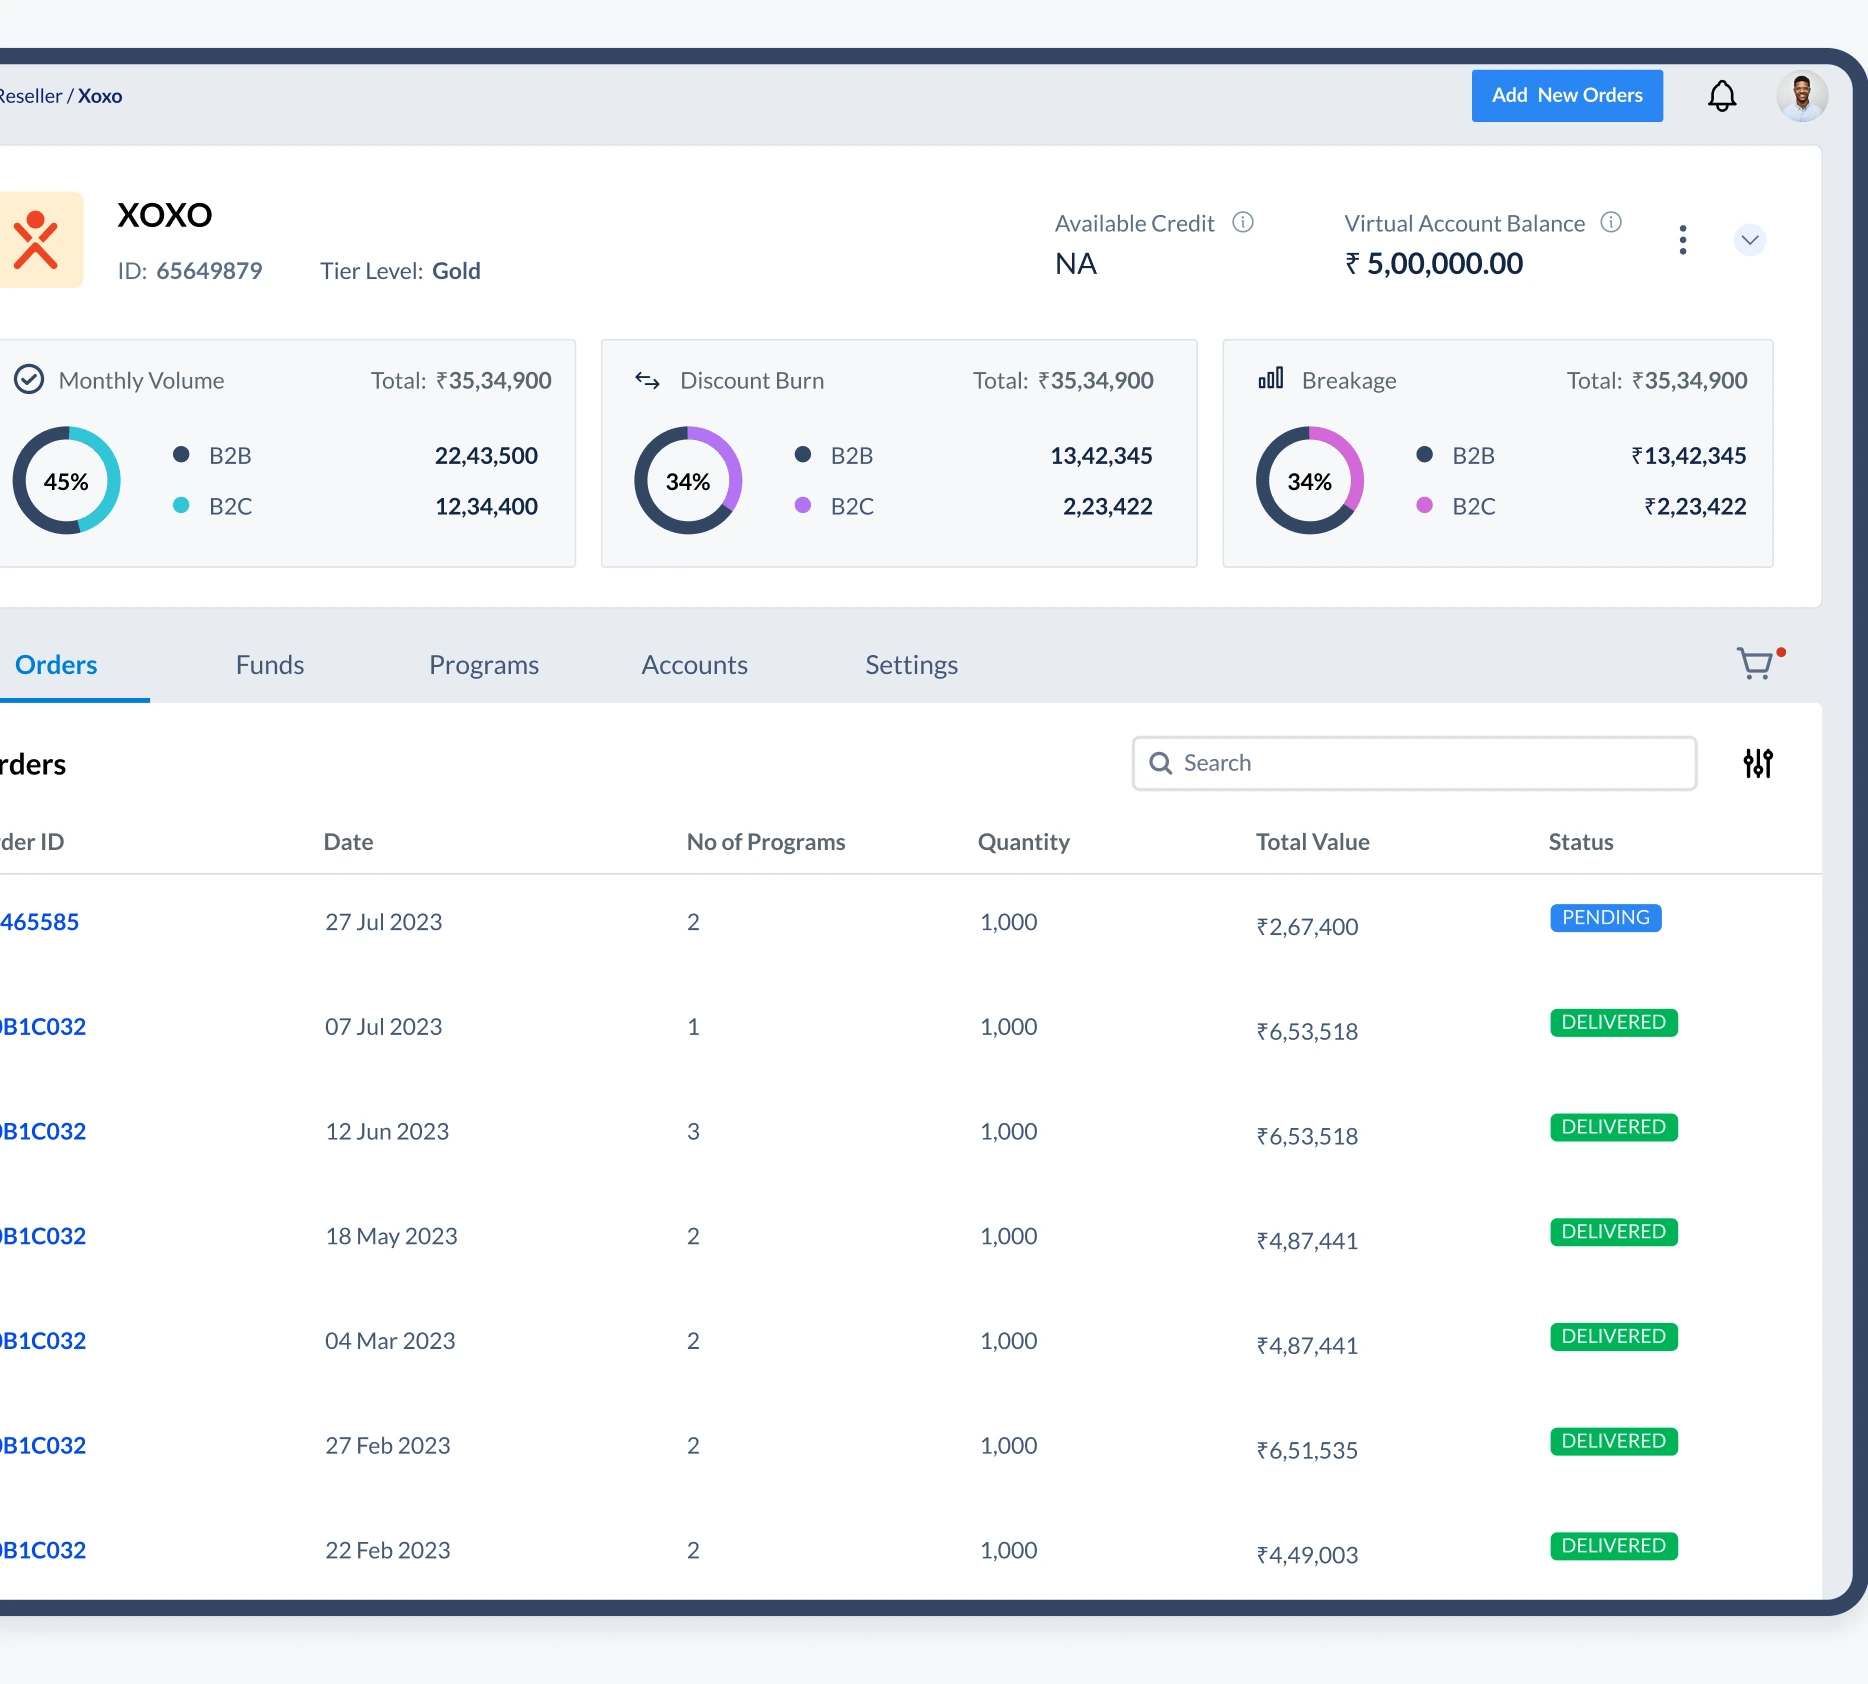This screenshot has width=1868, height=1684.
Task: Show Virtual Account Balance info icon
Action: pos(1611,222)
